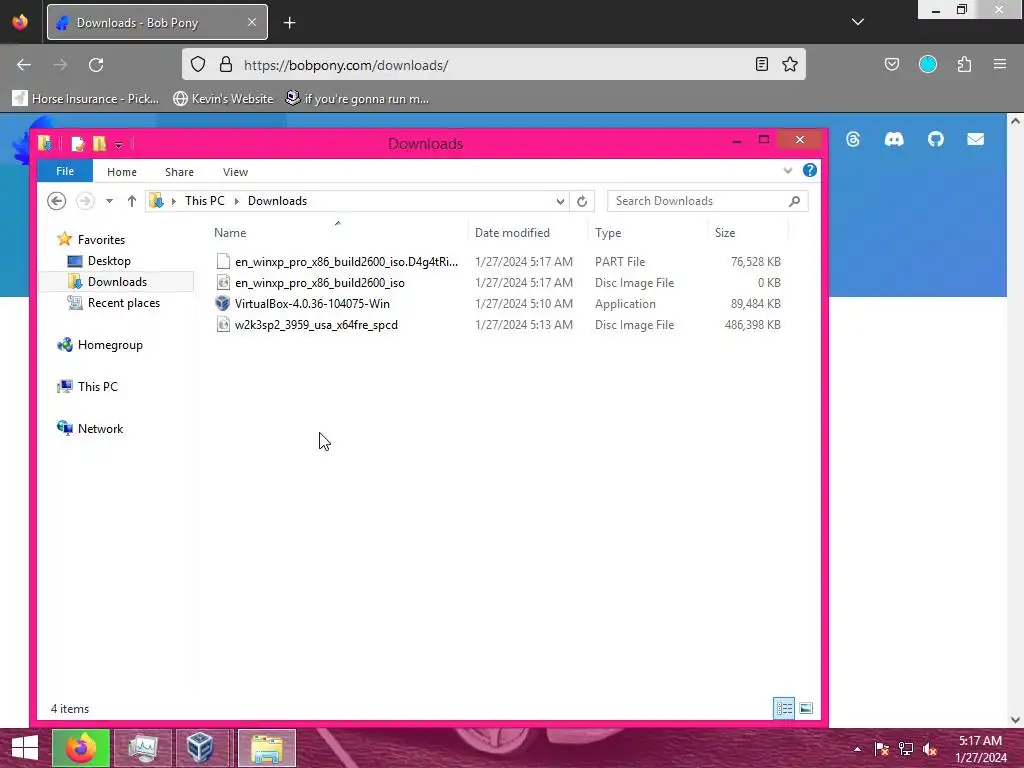List all Firefox tabs dropdown
This screenshot has height=768, width=1024.
858,22
